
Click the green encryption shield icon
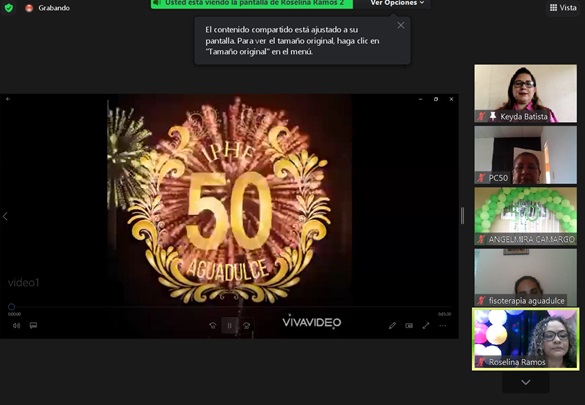[9, 7]
